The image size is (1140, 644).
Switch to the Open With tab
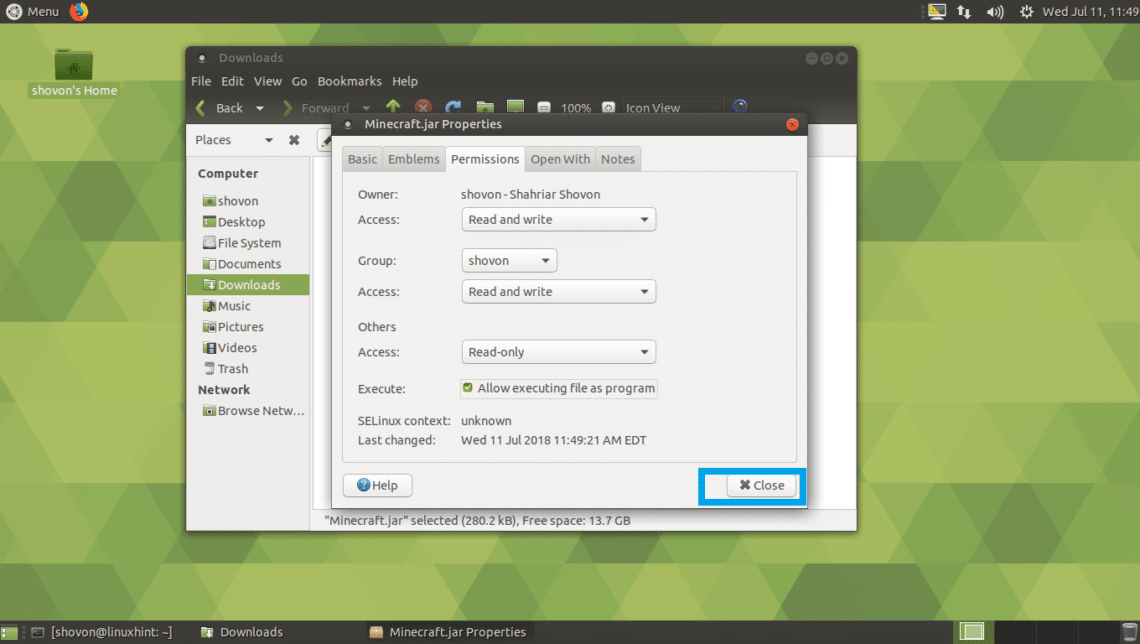[x=560, y=159]
